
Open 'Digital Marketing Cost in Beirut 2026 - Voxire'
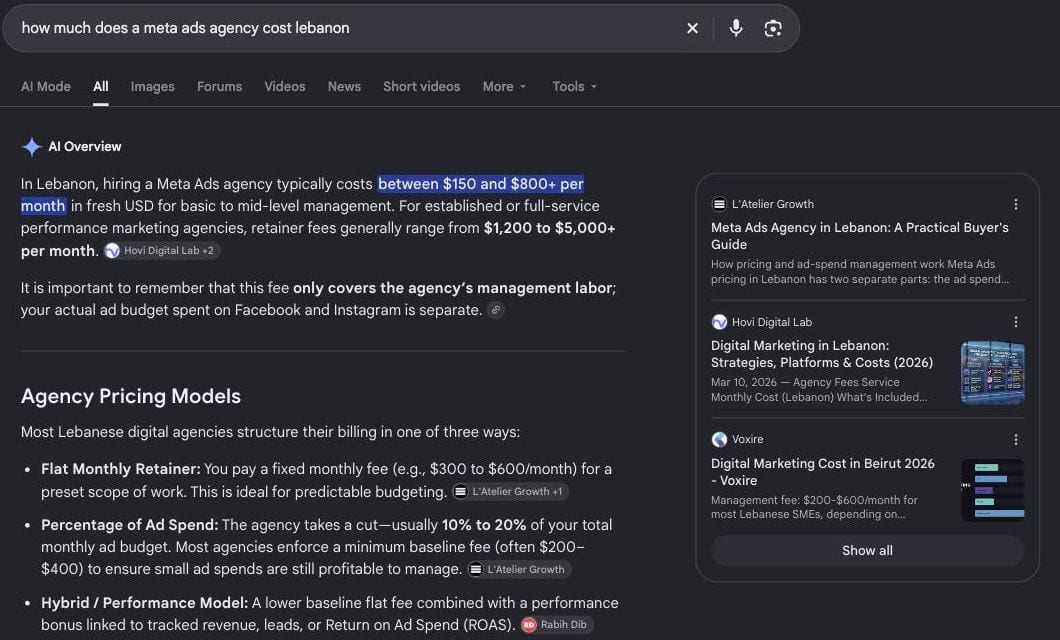pos(823,472)
